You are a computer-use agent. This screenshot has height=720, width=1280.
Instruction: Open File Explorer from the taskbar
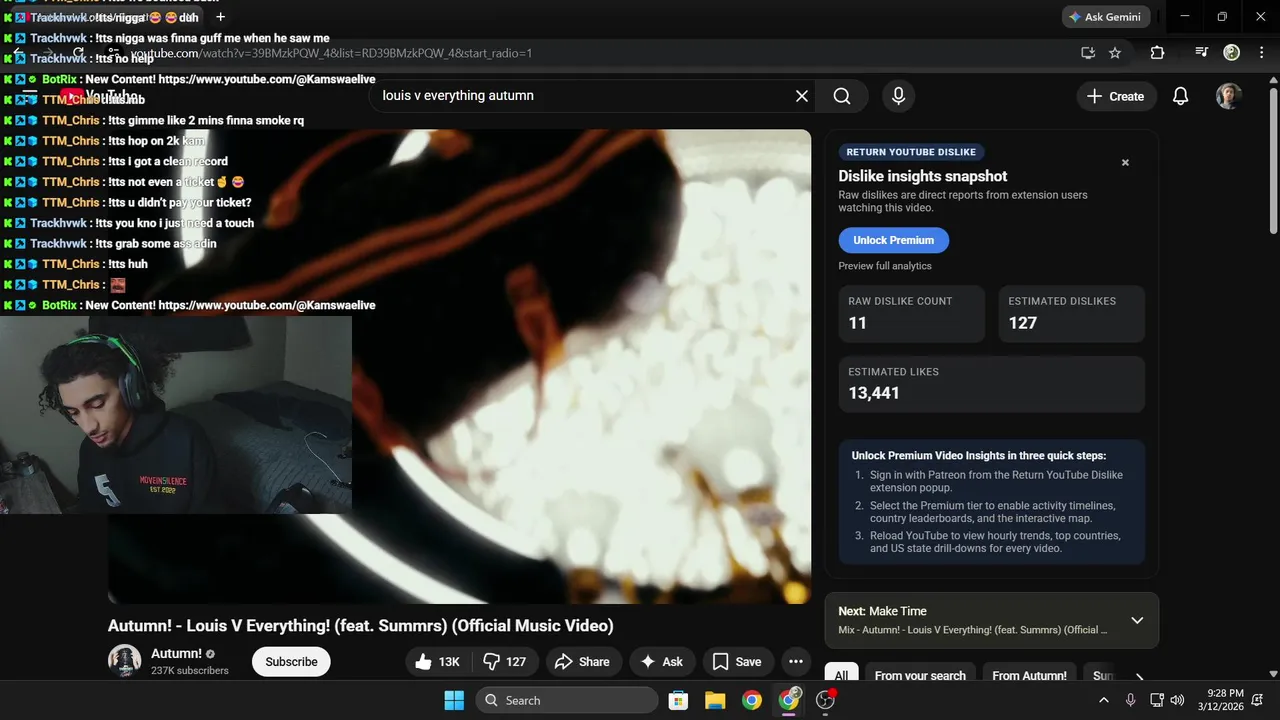[x=715, y=700]
